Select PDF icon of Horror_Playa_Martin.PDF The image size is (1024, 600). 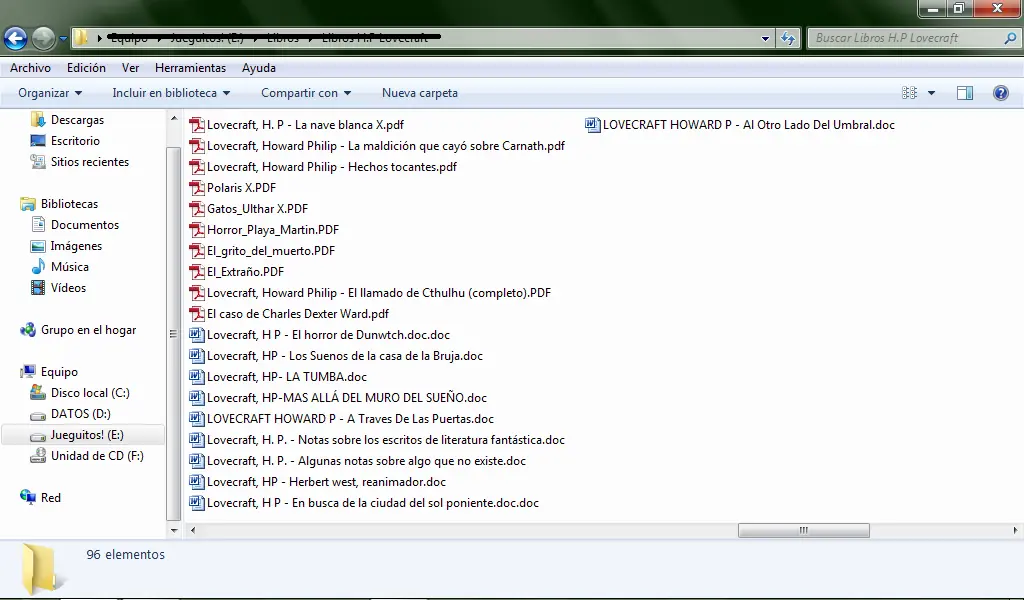[197, 230]
